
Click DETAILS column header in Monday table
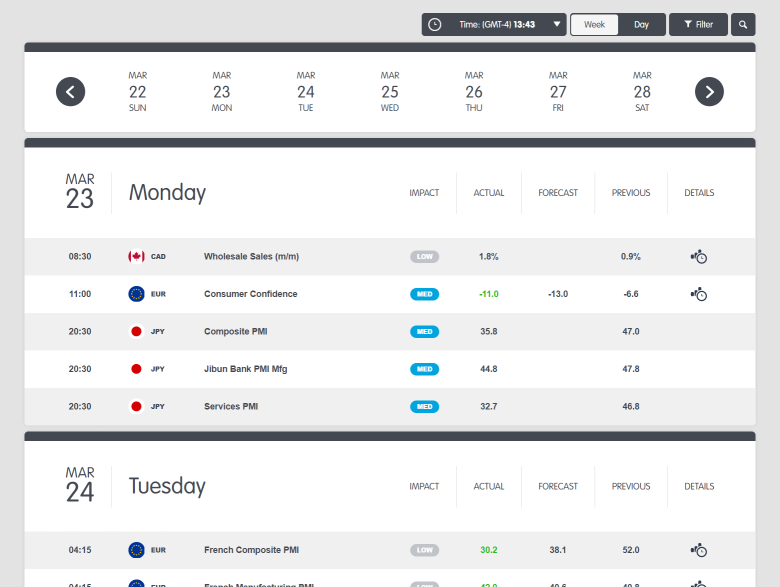699,193
